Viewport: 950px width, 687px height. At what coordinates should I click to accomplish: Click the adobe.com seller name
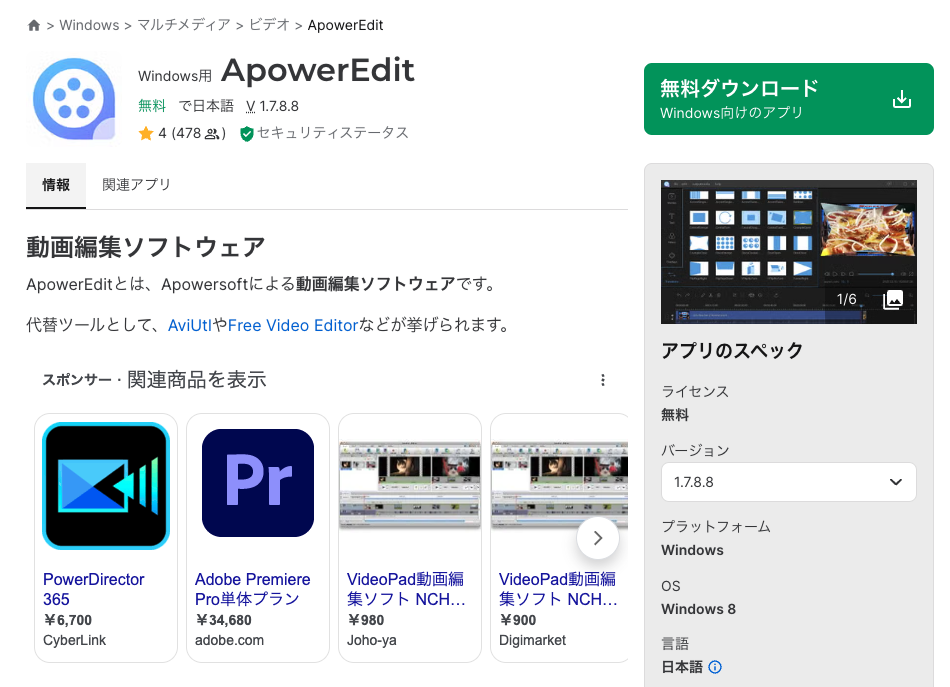point(230,640)
